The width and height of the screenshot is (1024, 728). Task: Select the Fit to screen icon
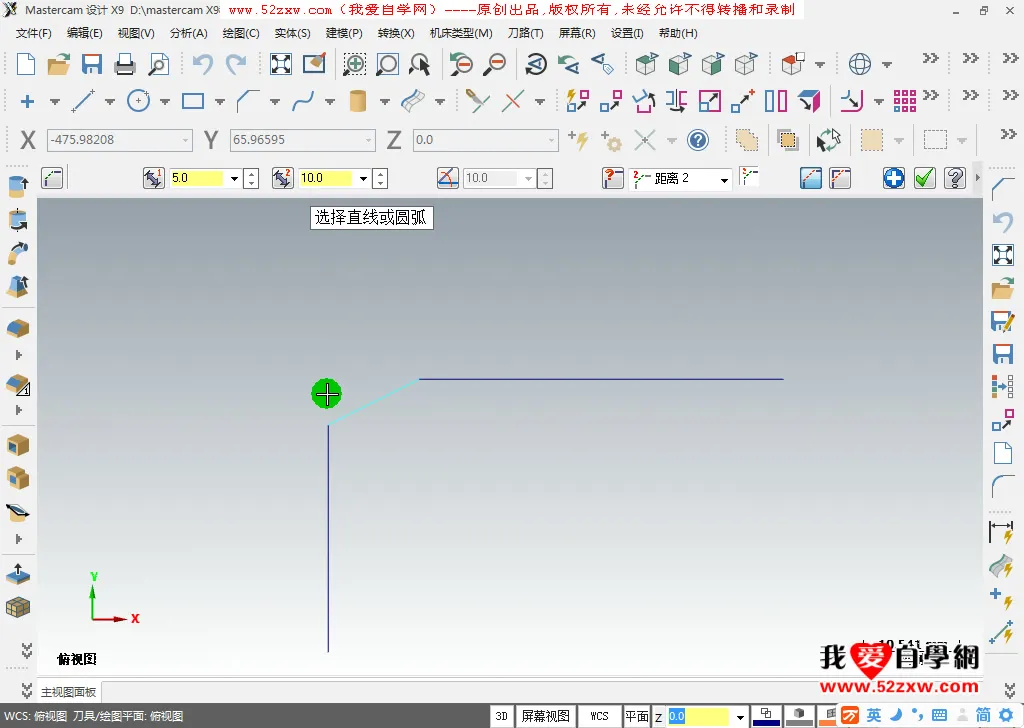coord(281,65)
